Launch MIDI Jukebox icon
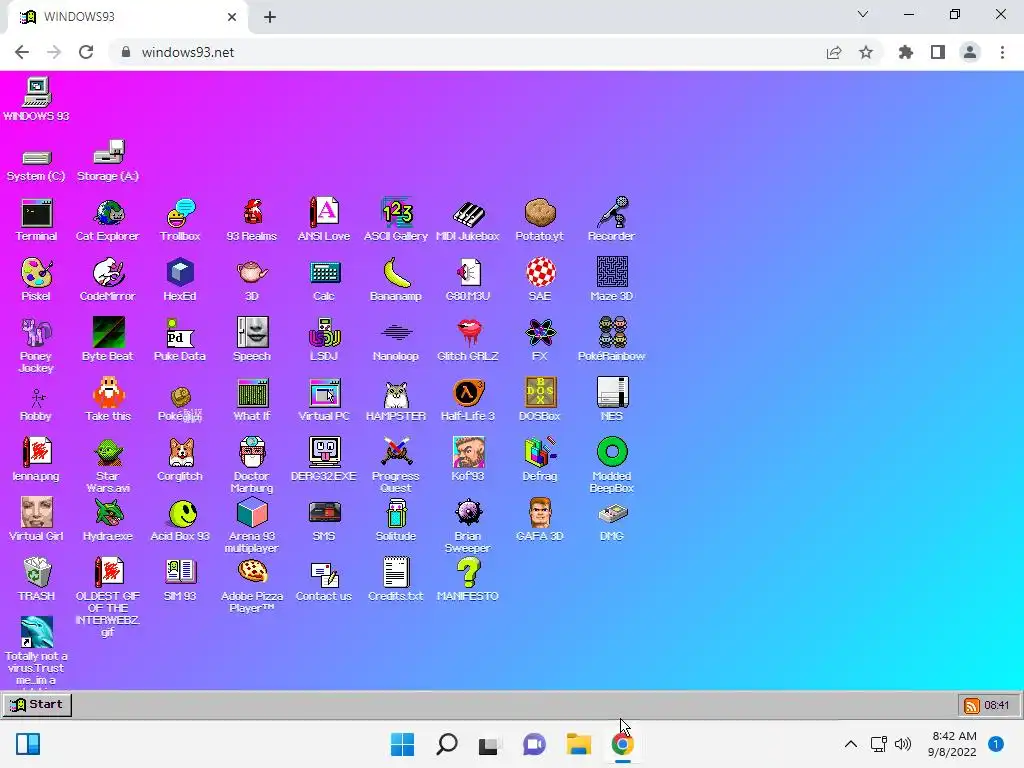The height and width of the screenshot is (768, 1024). [468, 220]
